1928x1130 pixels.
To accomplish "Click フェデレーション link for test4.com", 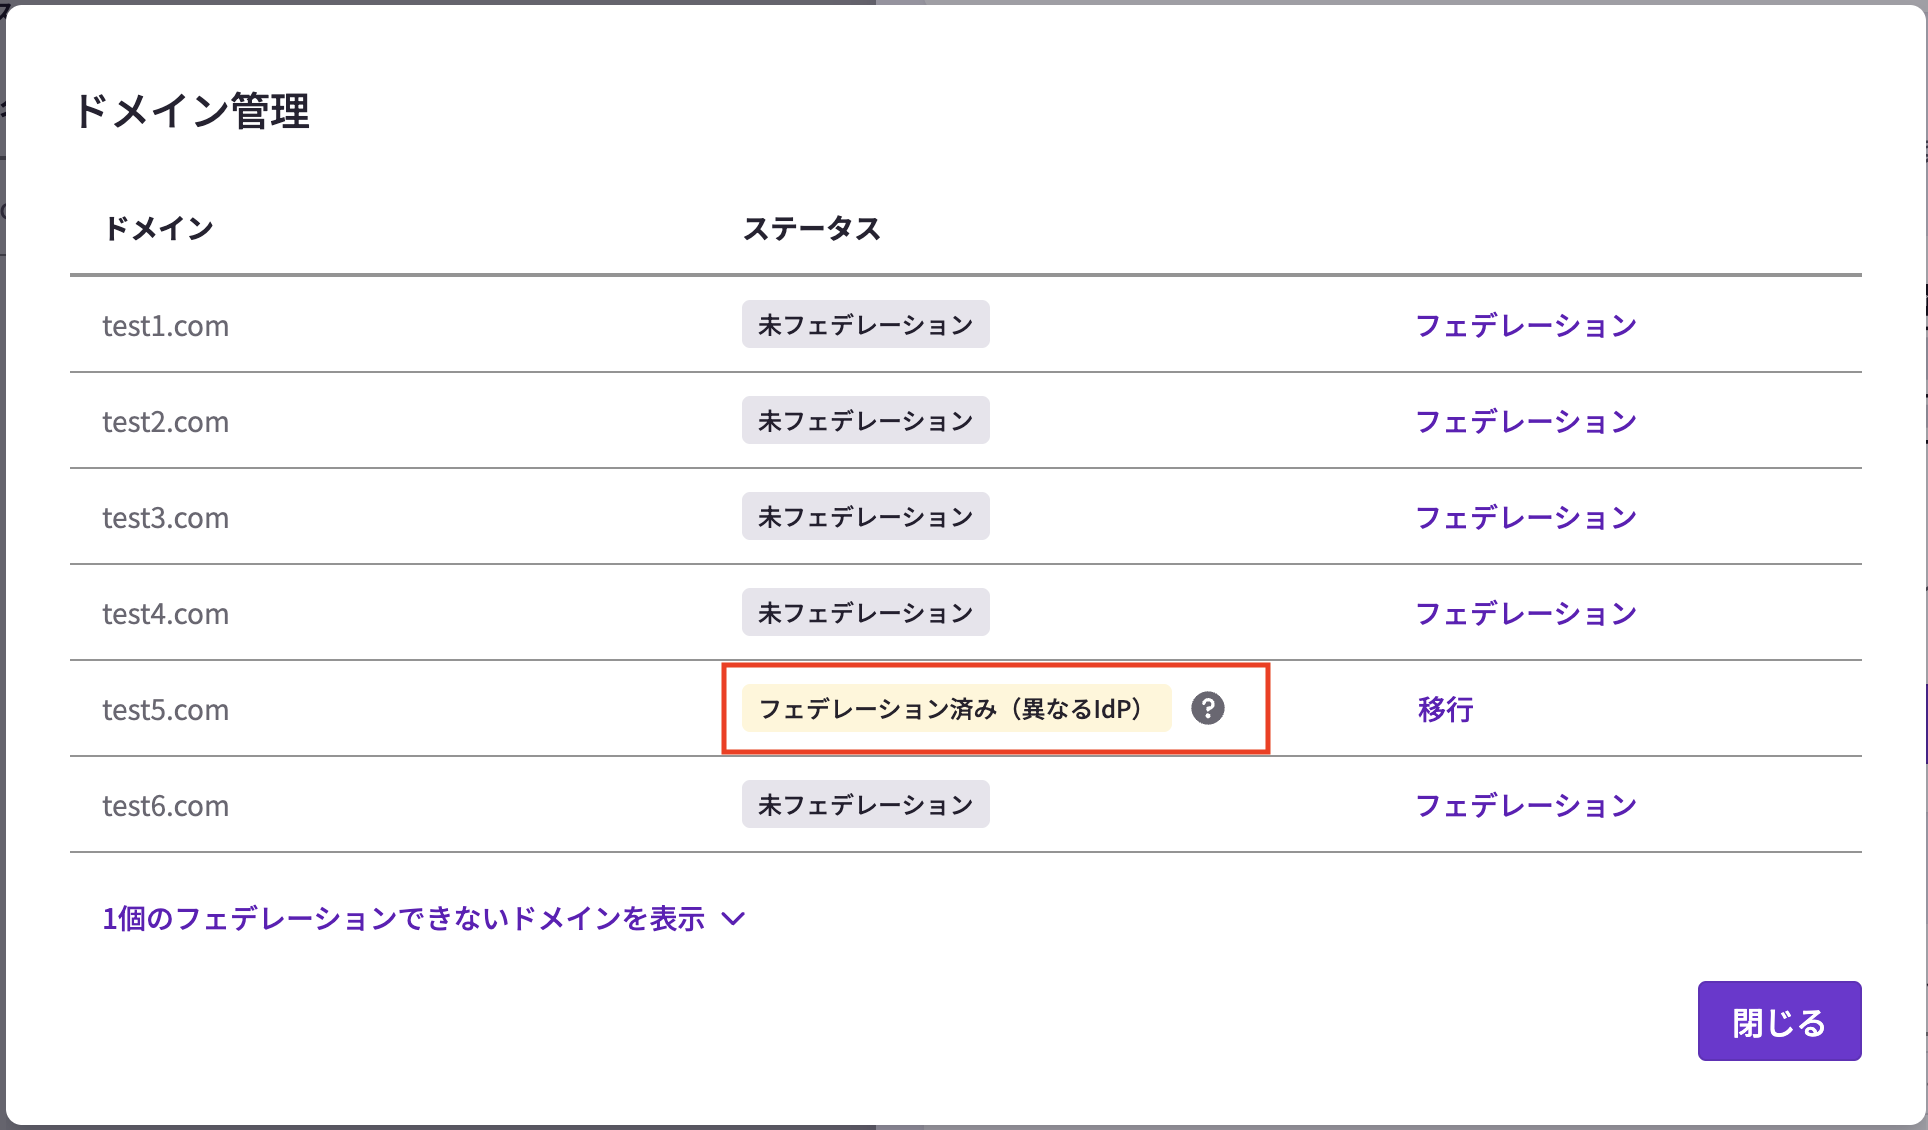I will click(x=1526, y=613).
